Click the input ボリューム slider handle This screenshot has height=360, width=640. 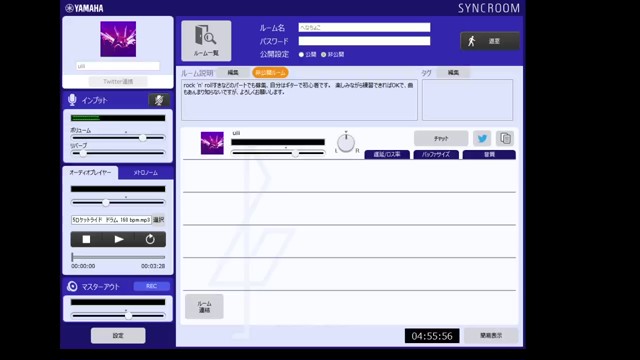click(x=142, y=138)
